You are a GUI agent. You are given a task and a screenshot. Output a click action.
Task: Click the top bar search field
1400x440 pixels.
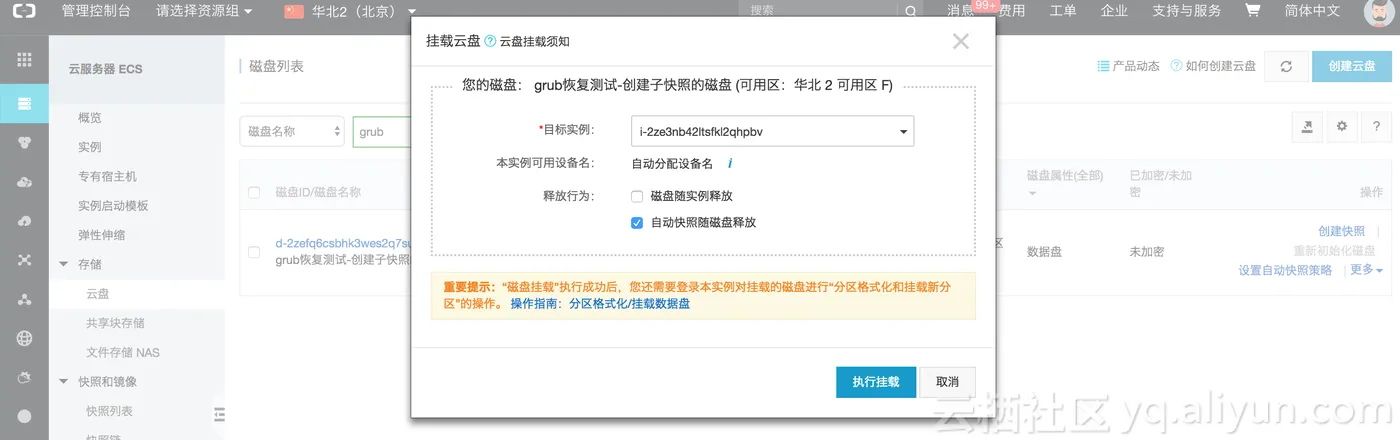[820, 12]
